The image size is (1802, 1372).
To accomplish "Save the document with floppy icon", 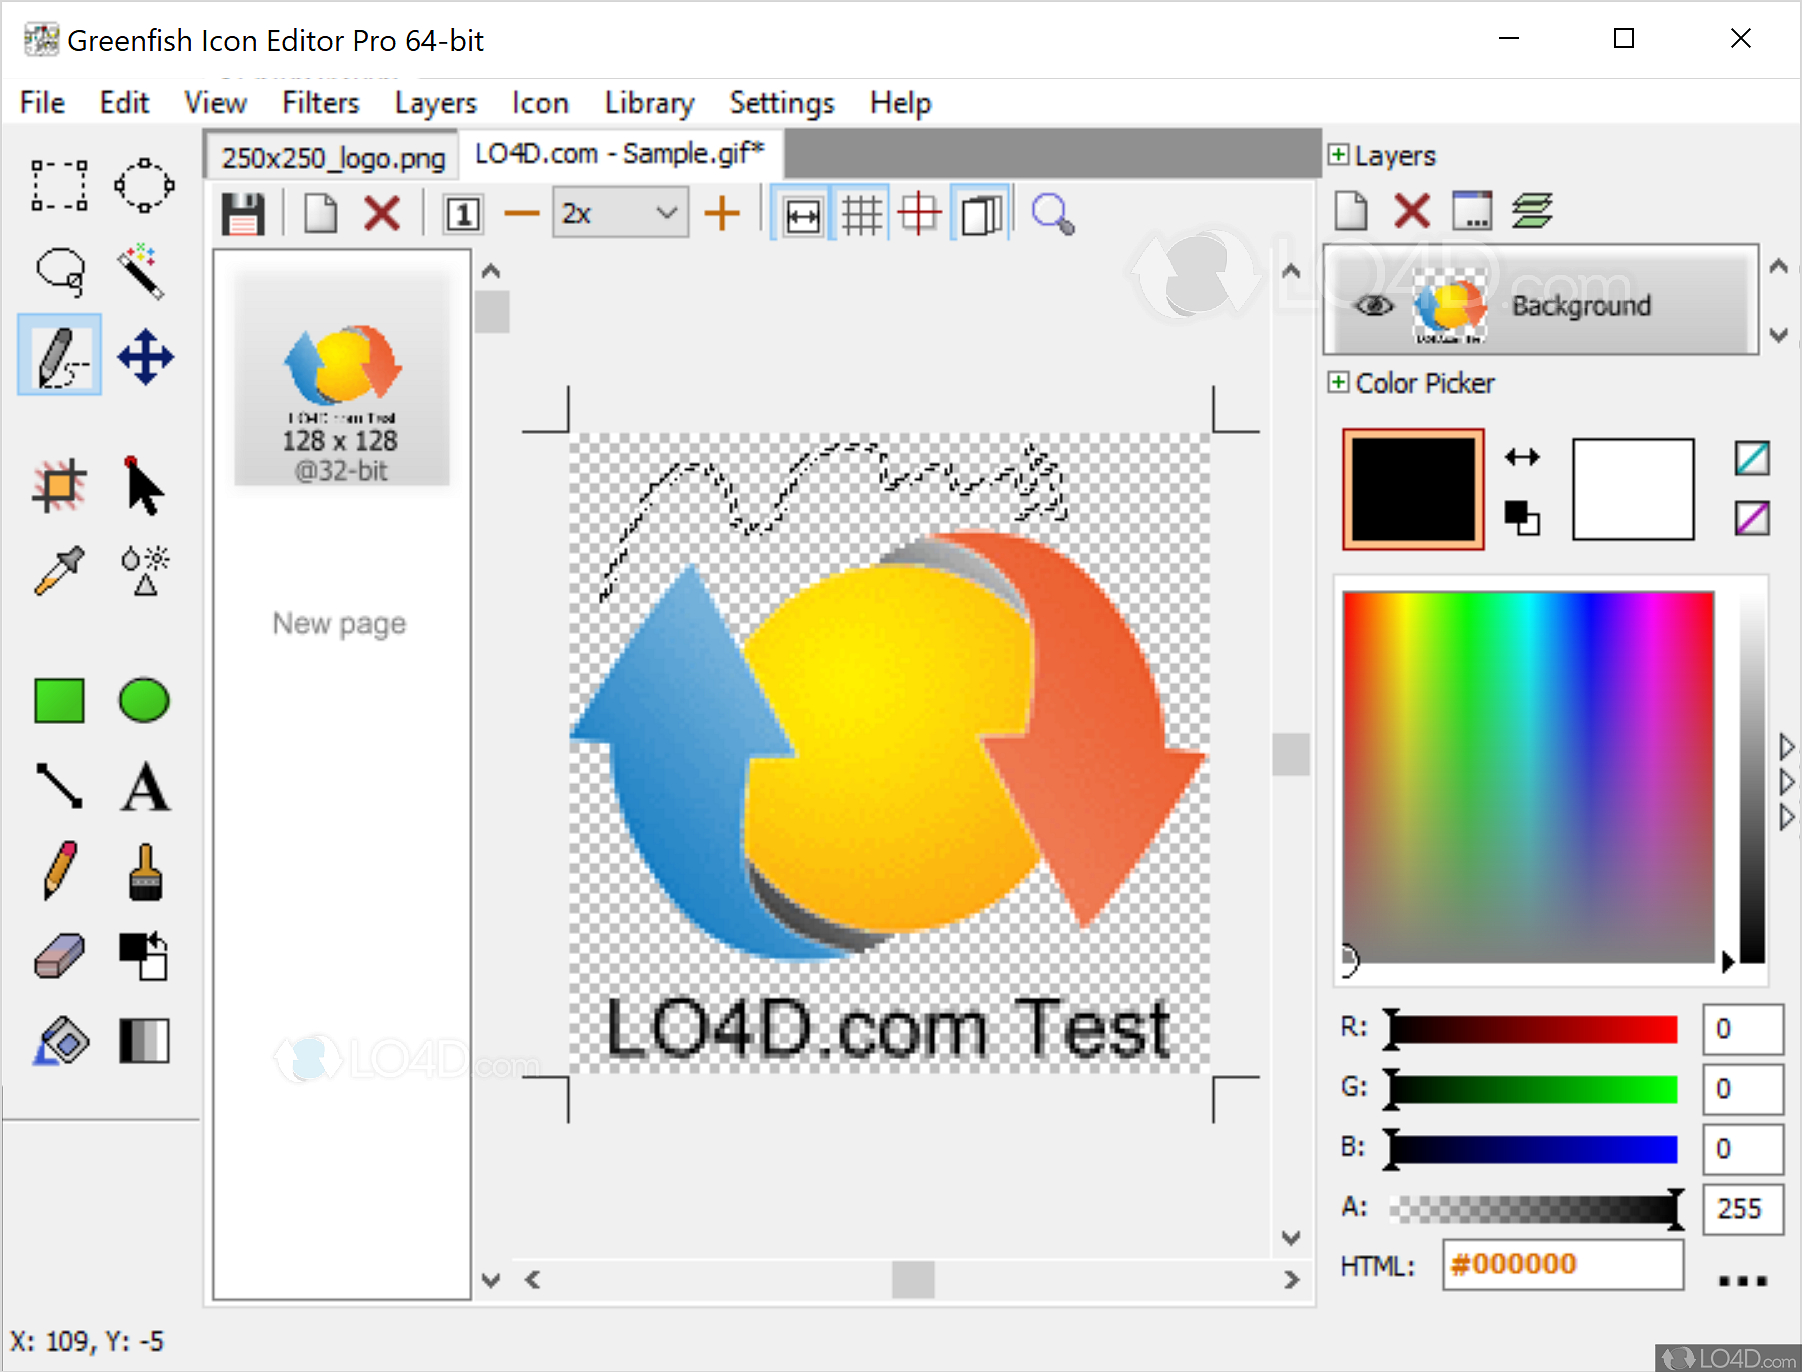I will pyautogui.click(x=243, y=214).
